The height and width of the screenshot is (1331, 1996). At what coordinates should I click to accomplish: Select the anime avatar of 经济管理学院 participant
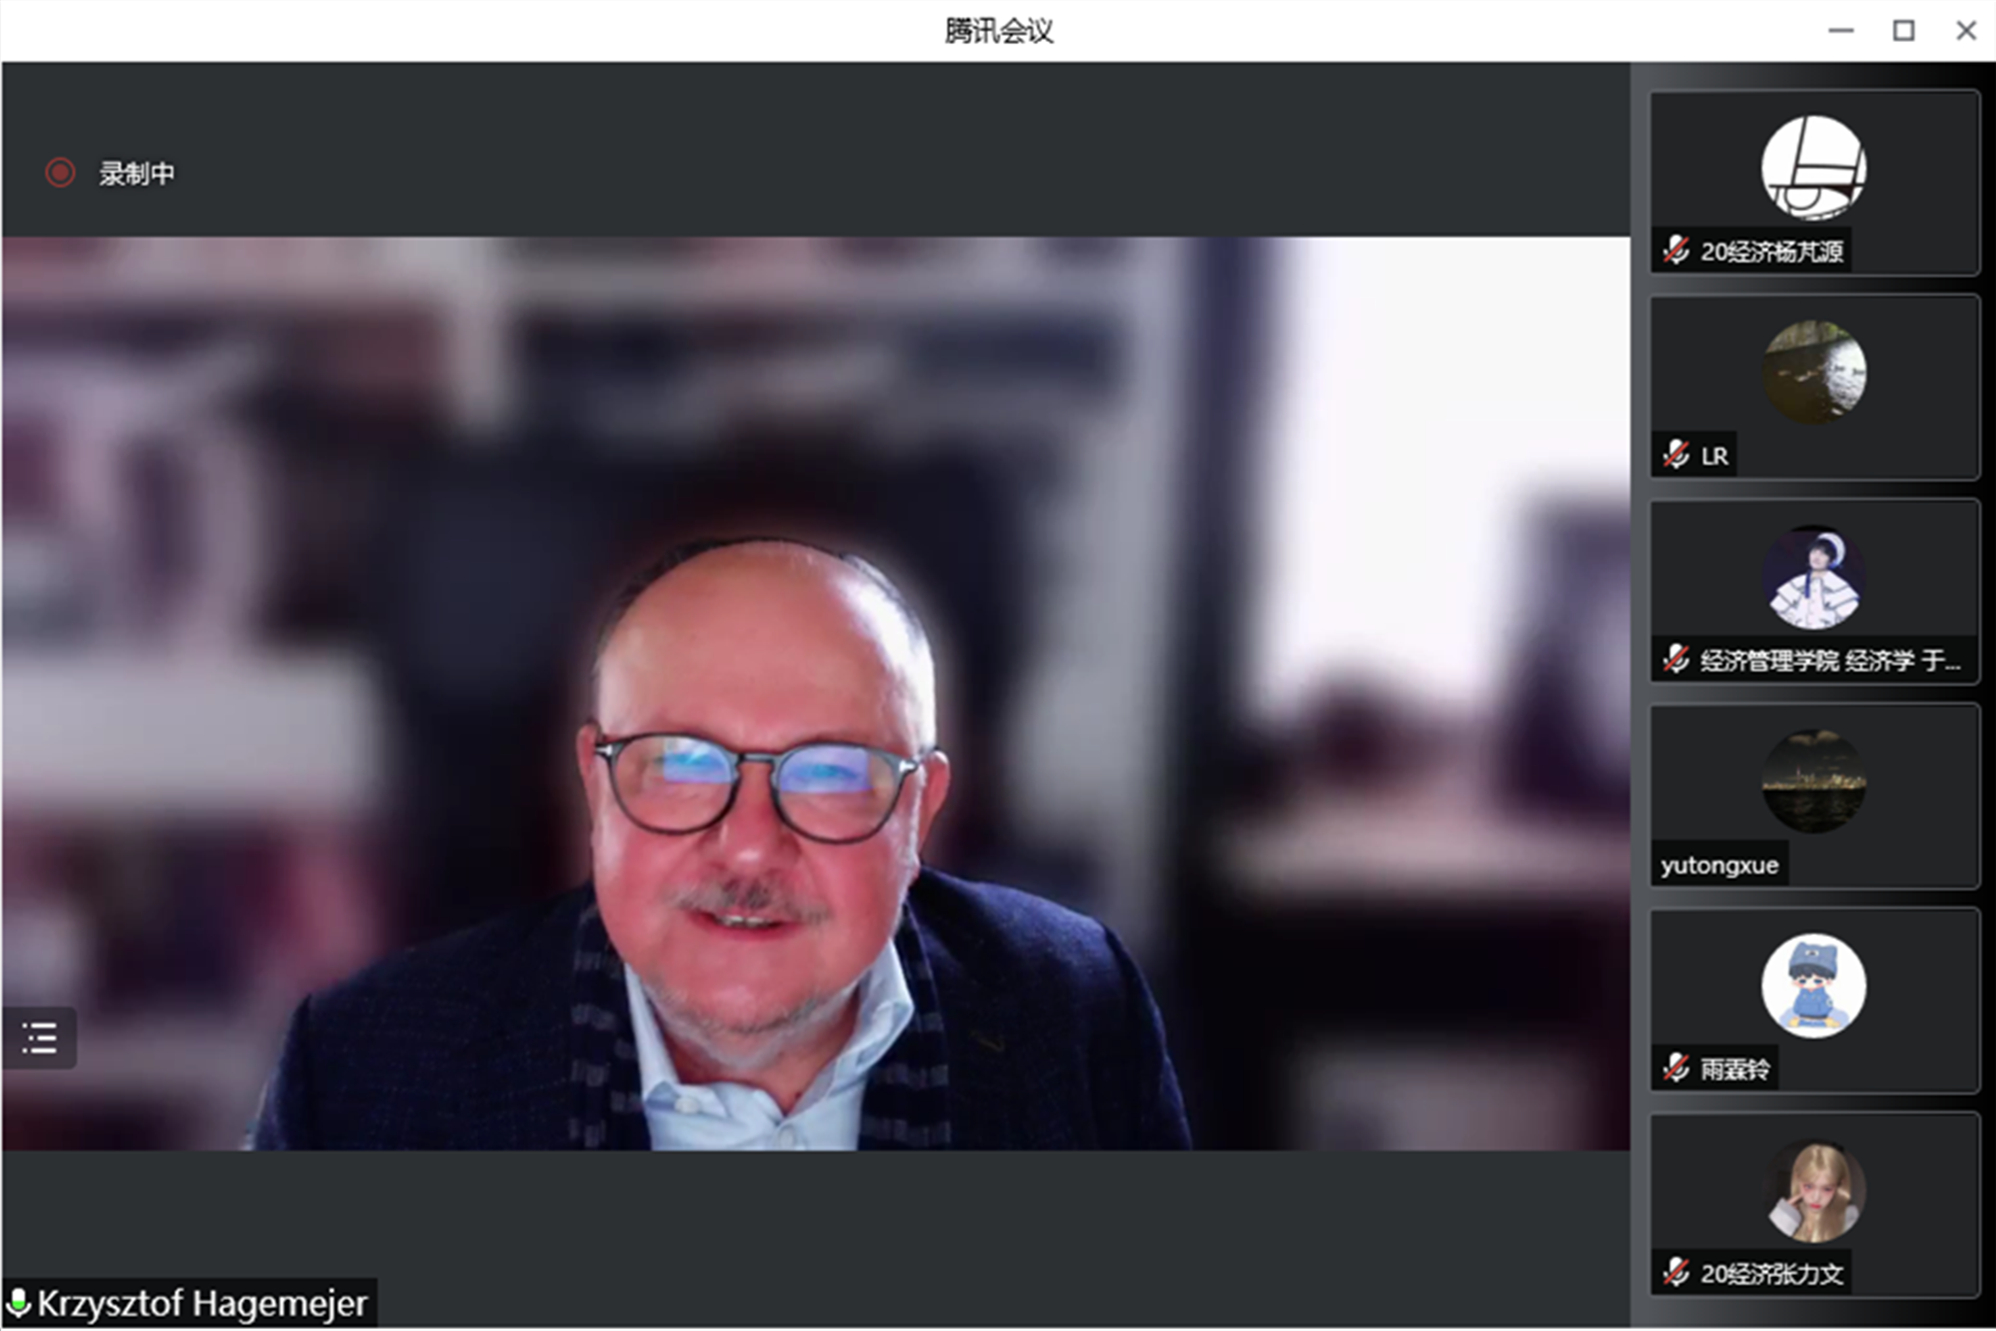coord(1813,577)
